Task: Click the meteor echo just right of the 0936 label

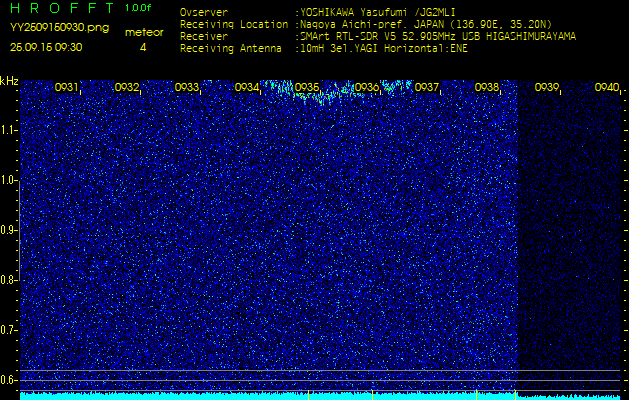Action: 396,86
